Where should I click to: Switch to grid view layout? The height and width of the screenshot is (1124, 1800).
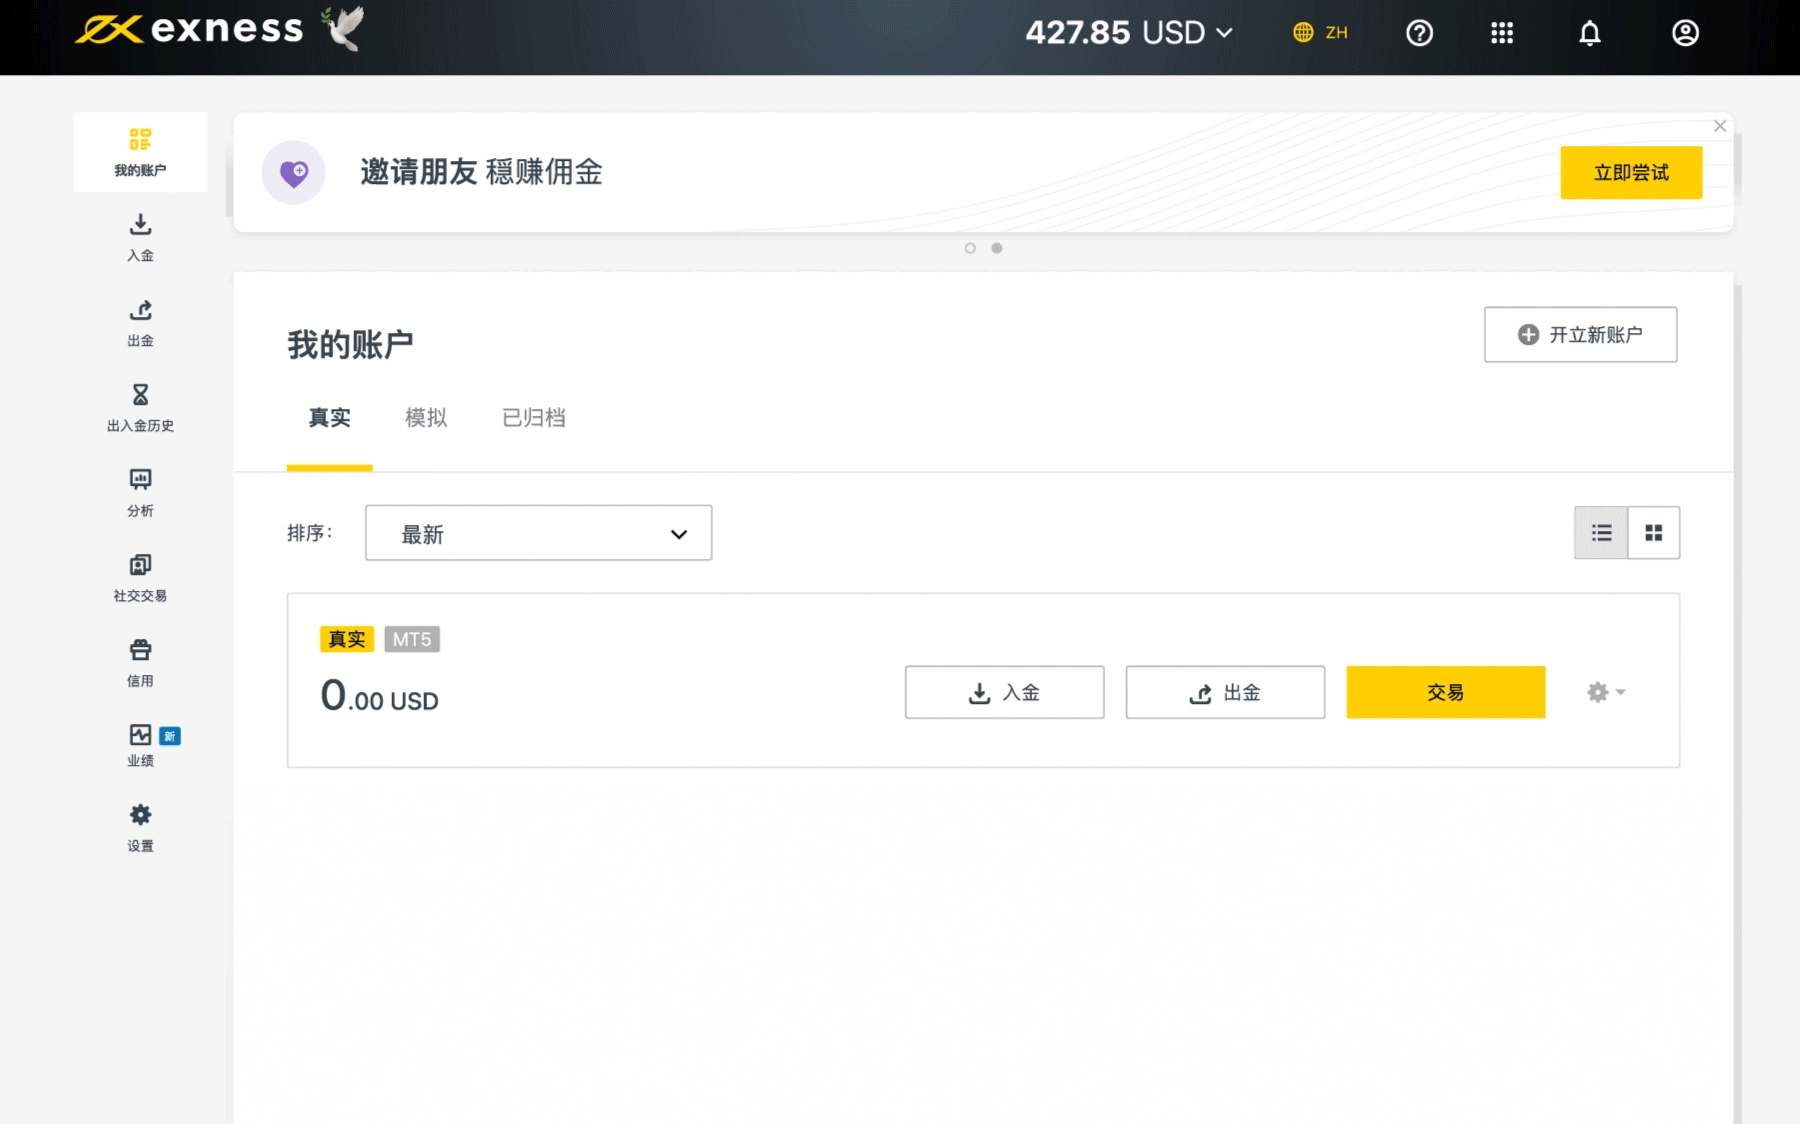click(x=1654, y=533)
